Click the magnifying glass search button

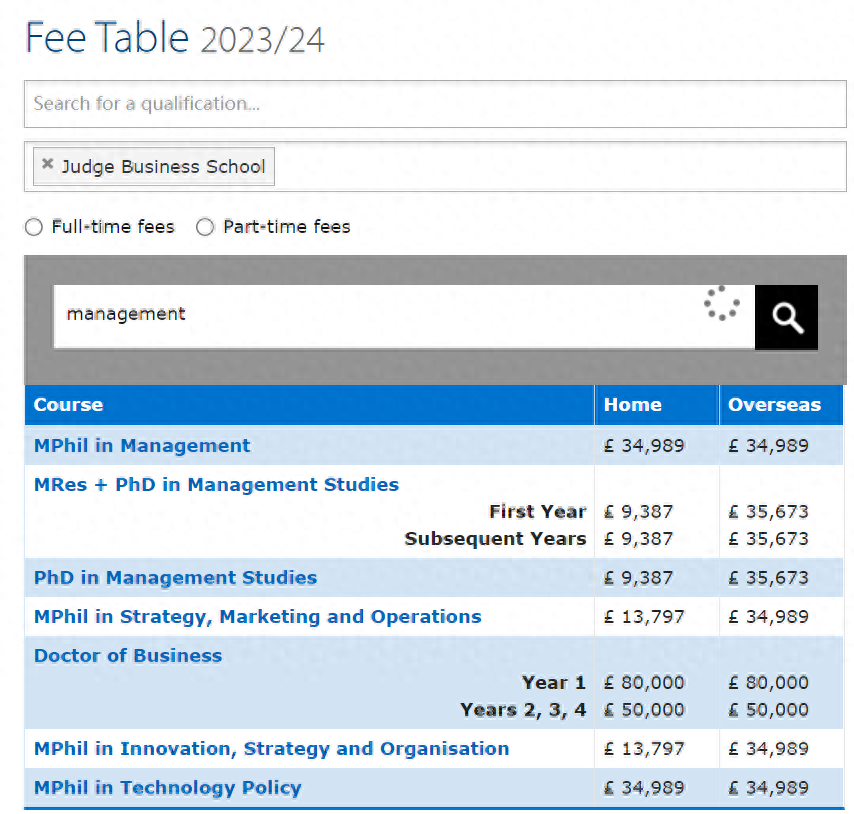click(786, 317)
